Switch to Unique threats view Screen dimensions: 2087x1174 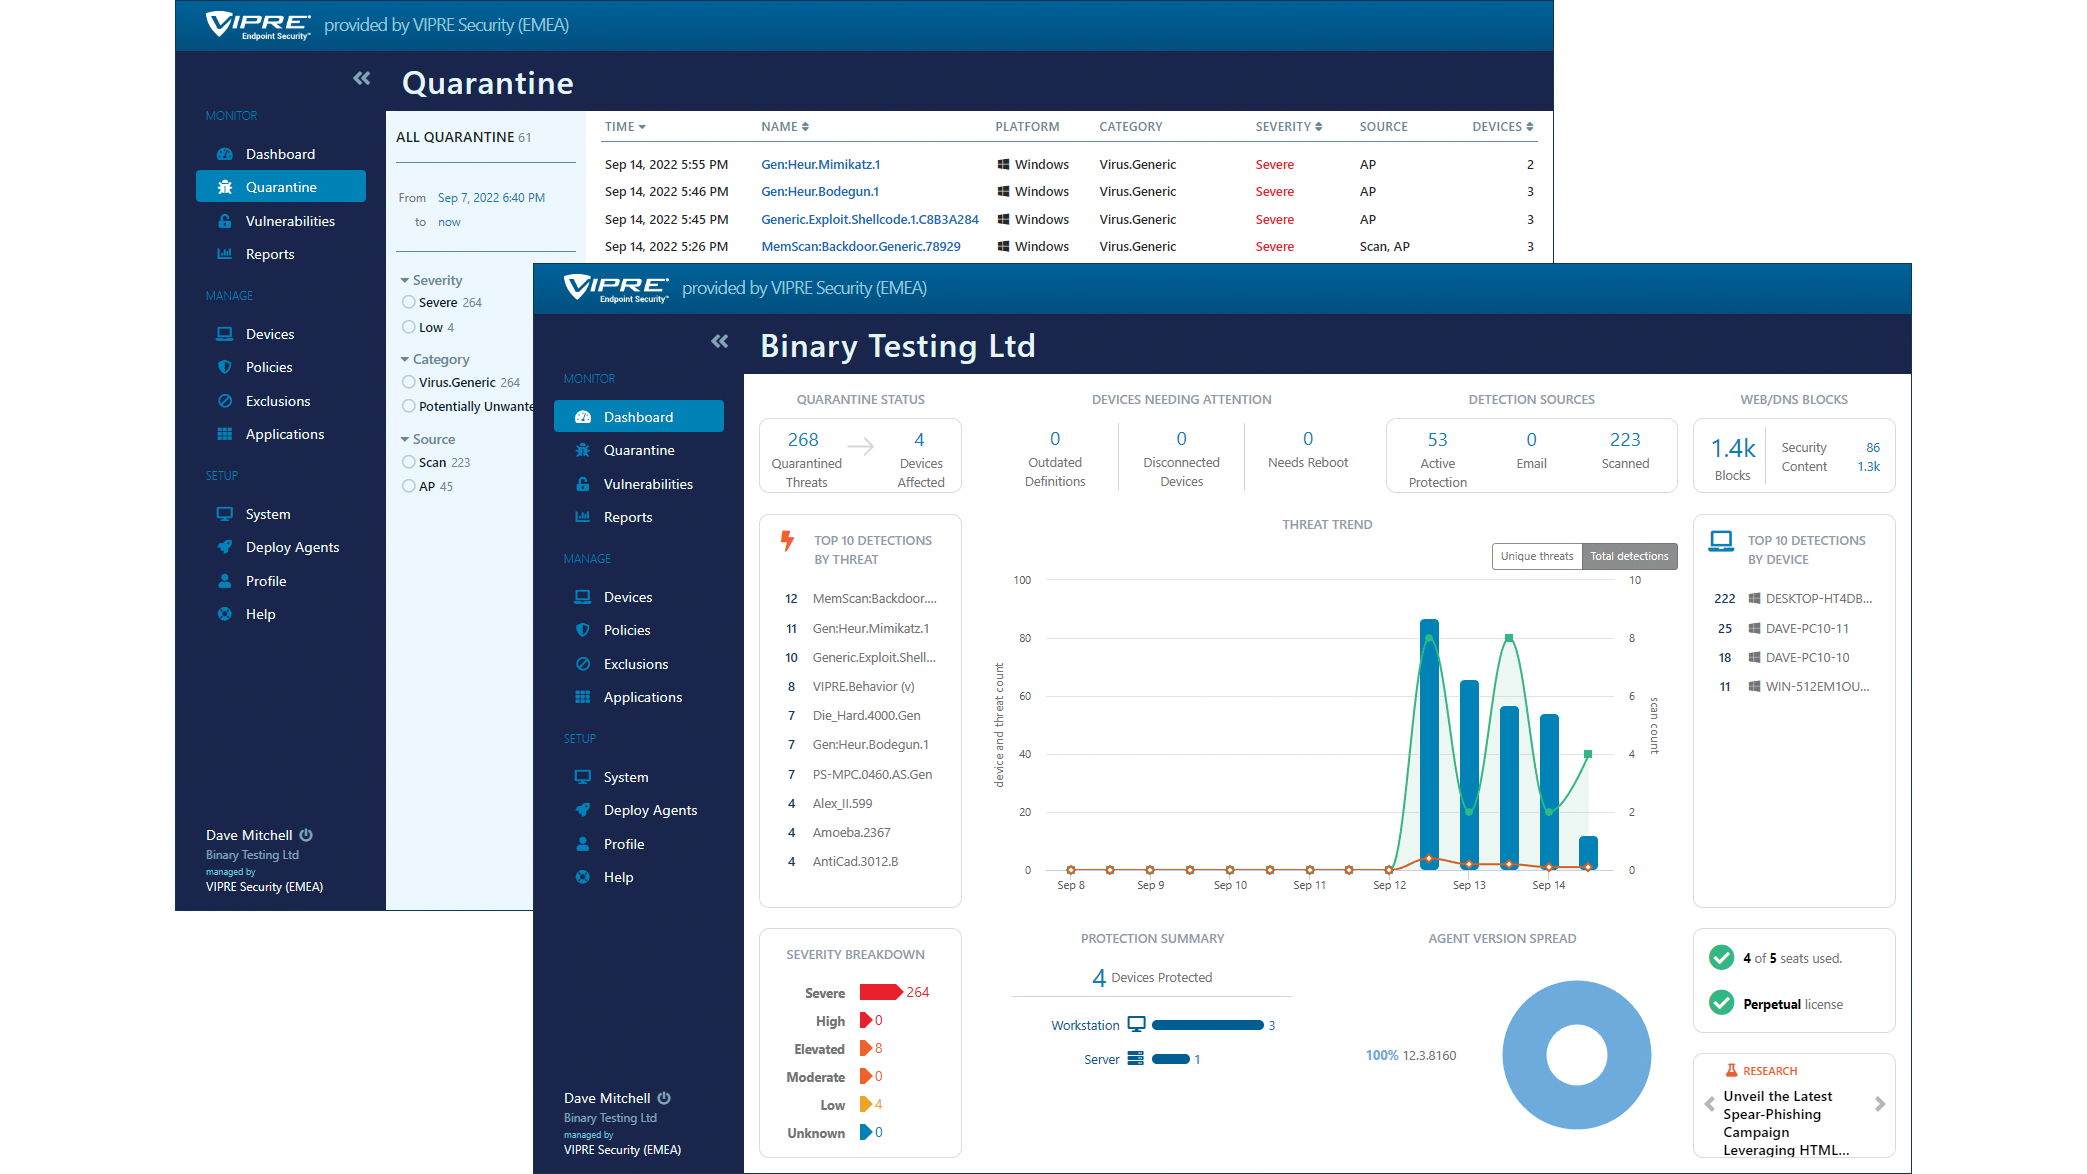1537,556
